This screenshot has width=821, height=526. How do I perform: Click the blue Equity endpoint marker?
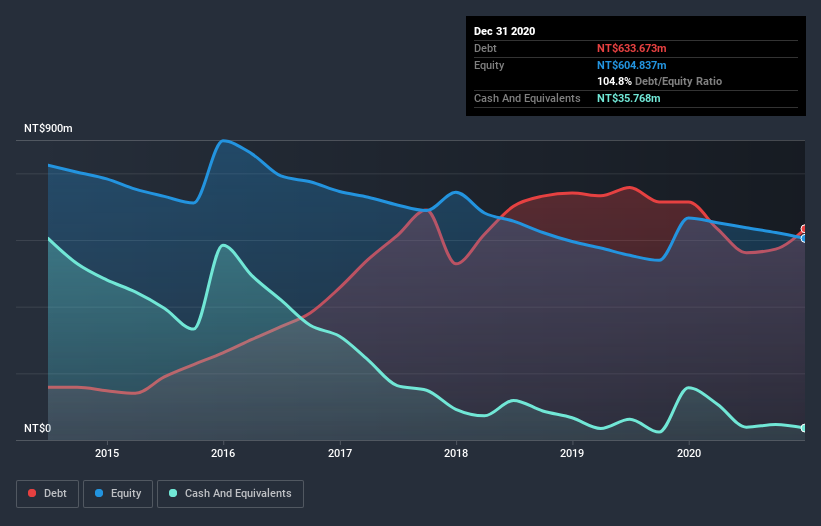804,238
